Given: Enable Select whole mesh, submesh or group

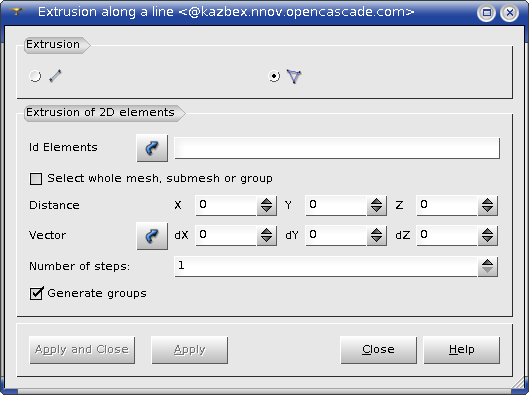Looking at the screenshot, I should tap(36, 179).
